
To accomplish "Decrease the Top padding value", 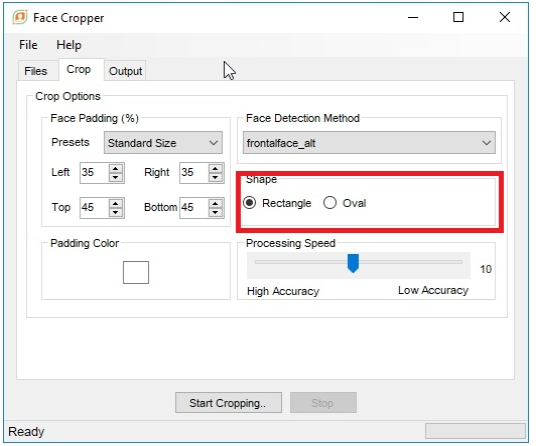I will click(x=116, y=213).
